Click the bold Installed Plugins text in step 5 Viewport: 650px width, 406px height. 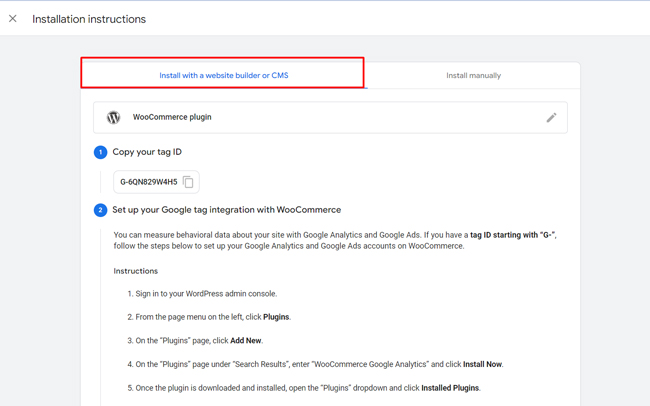450,388
